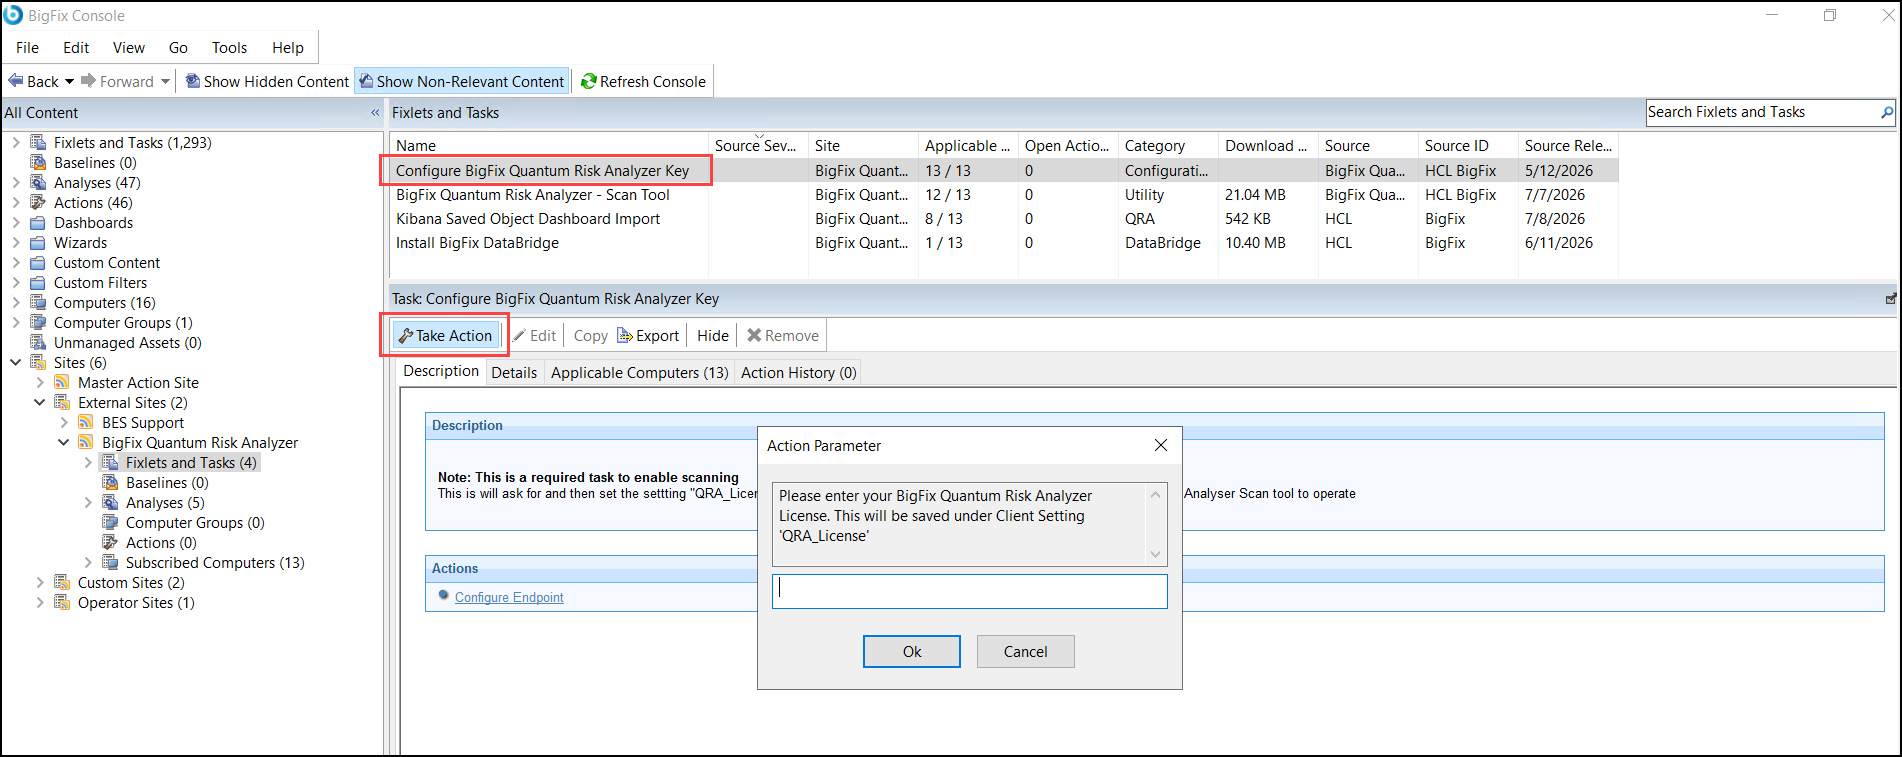Click the Unmanaged Assets icon
1902x757 pixels.
tap(38, 342)
